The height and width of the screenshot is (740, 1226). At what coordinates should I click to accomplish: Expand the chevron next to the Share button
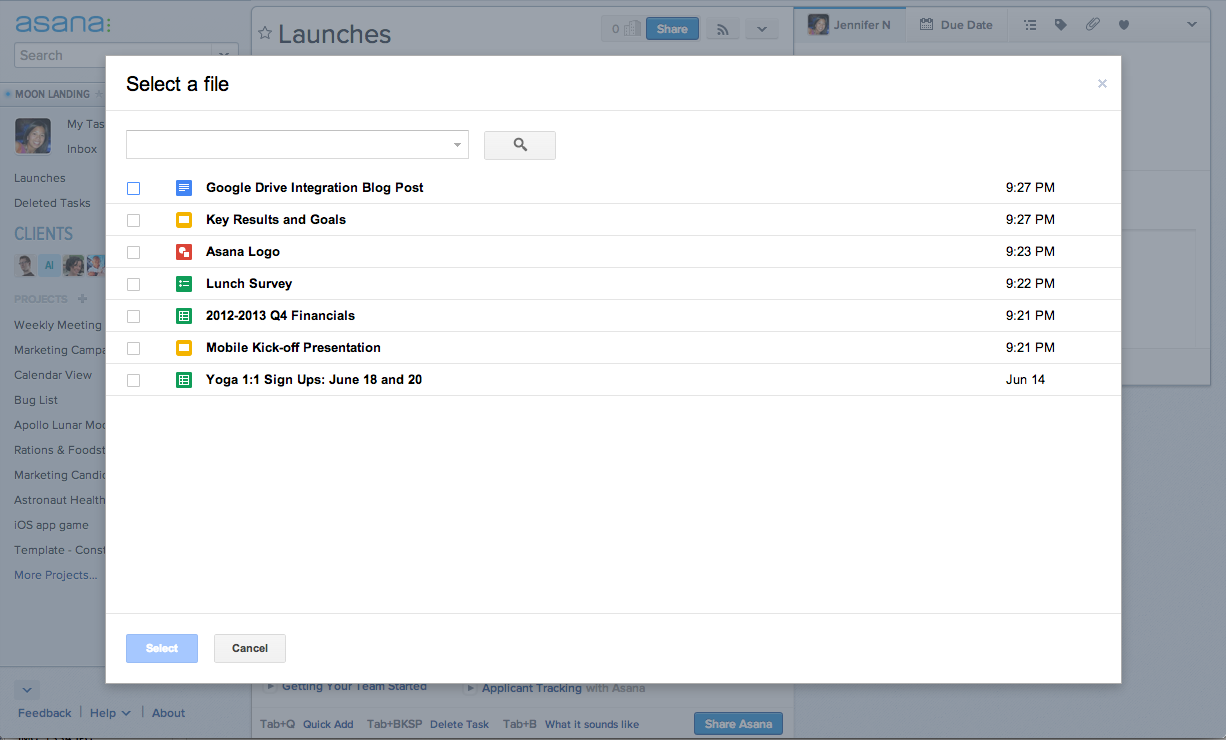pos(762,28)
